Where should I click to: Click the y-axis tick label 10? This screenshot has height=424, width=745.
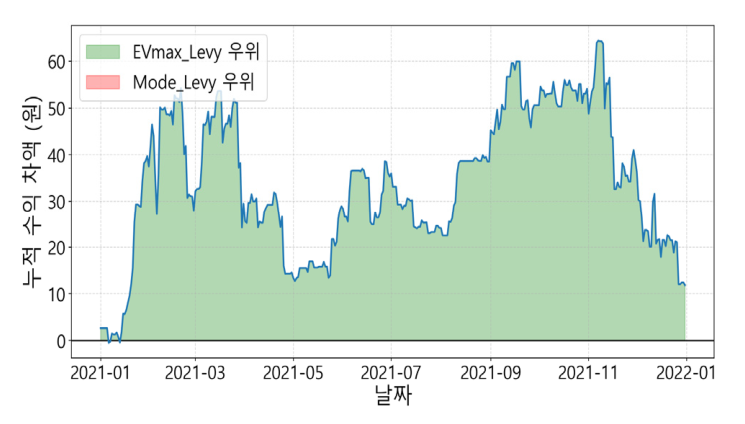point(55,295)
